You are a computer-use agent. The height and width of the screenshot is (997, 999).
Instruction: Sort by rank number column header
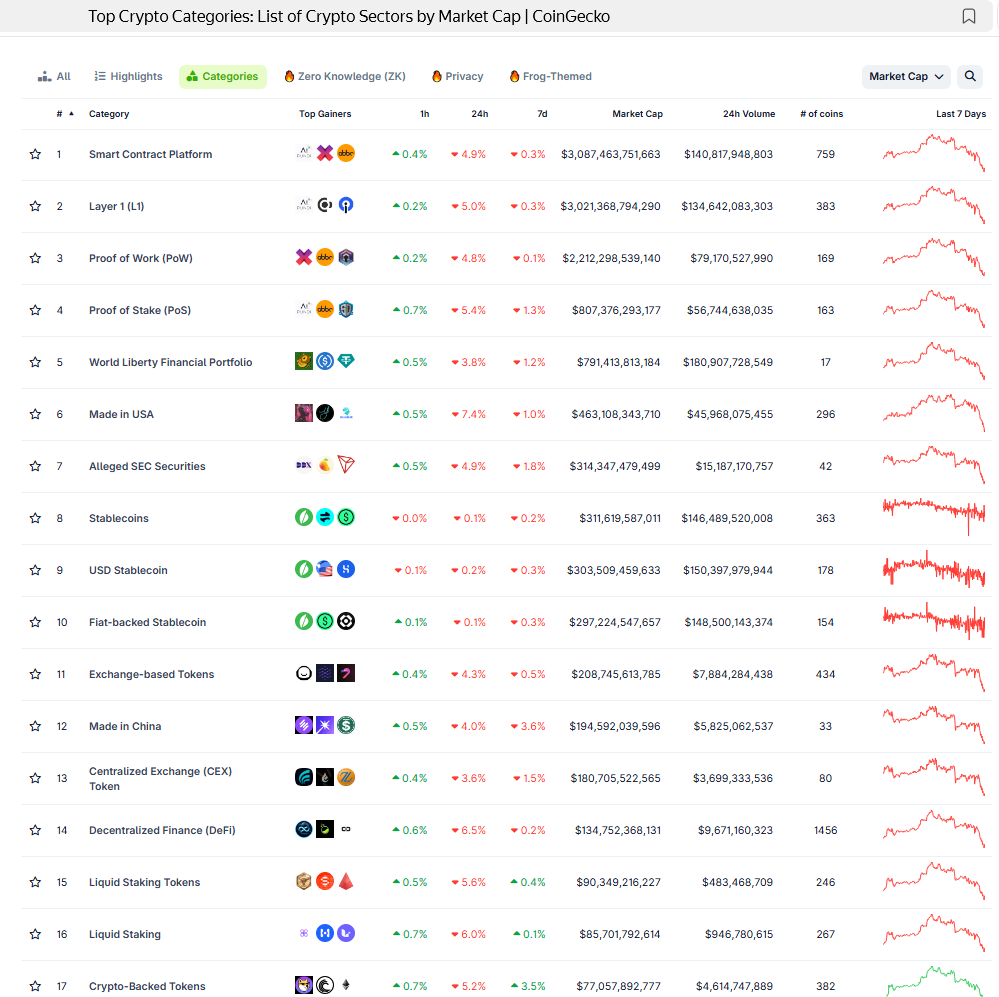(60, 114)
